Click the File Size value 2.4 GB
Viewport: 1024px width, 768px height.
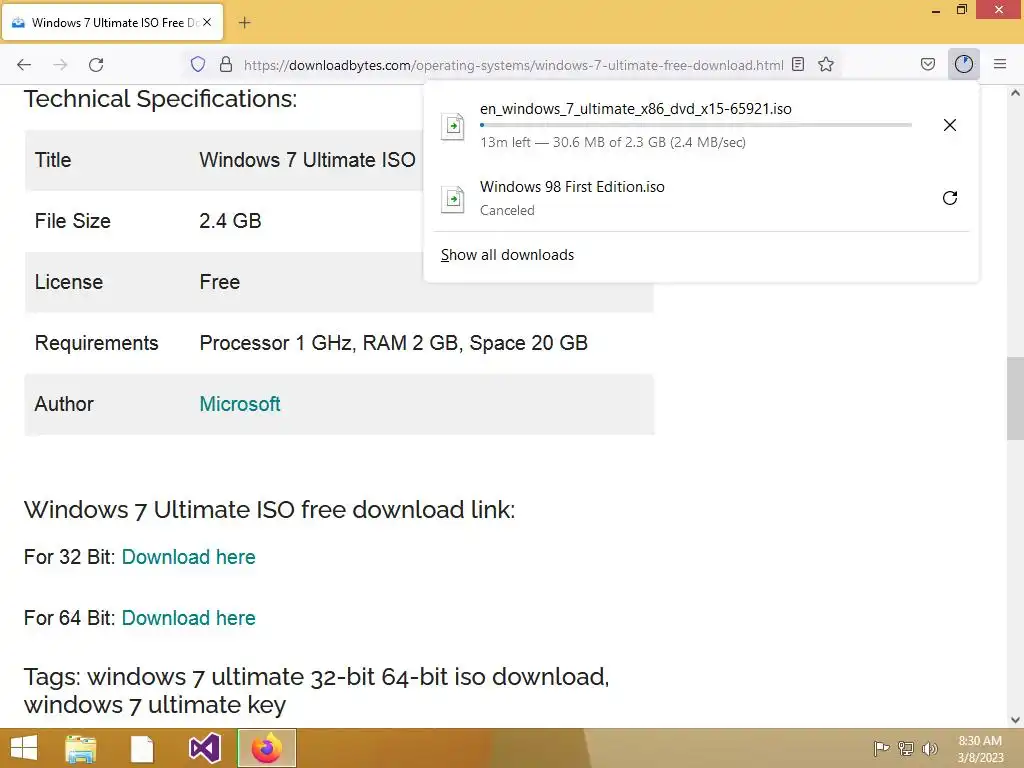pos(230,221)
